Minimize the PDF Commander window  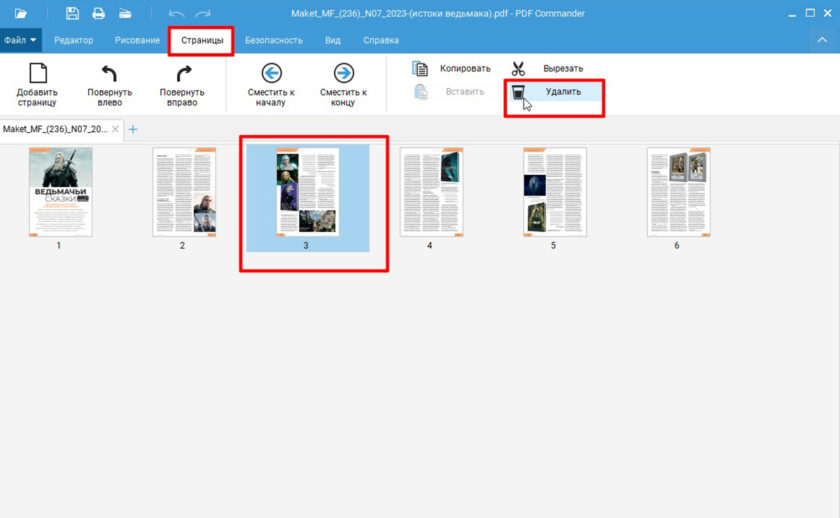click(792, 14)
